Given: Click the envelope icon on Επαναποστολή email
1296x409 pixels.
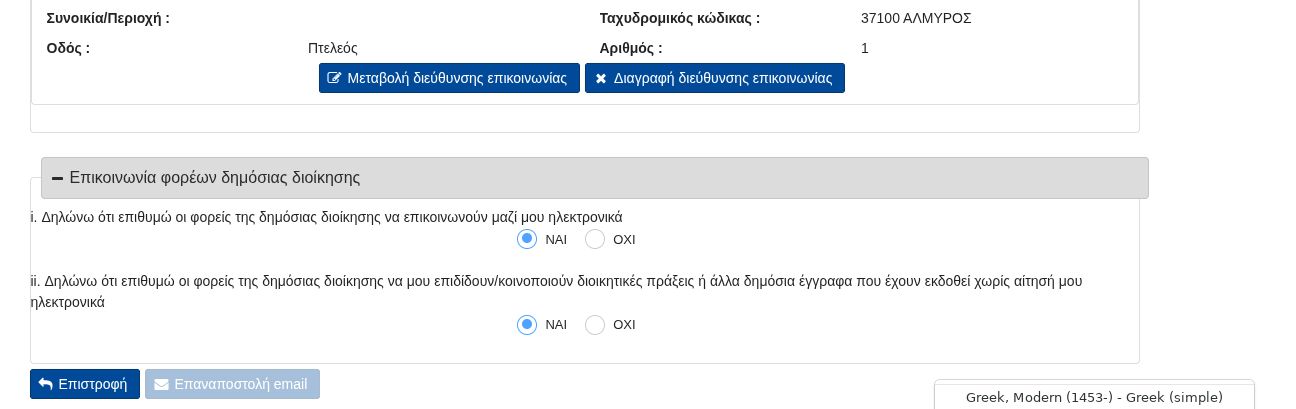Looking at the screenshot, I should tap(161, 384).
